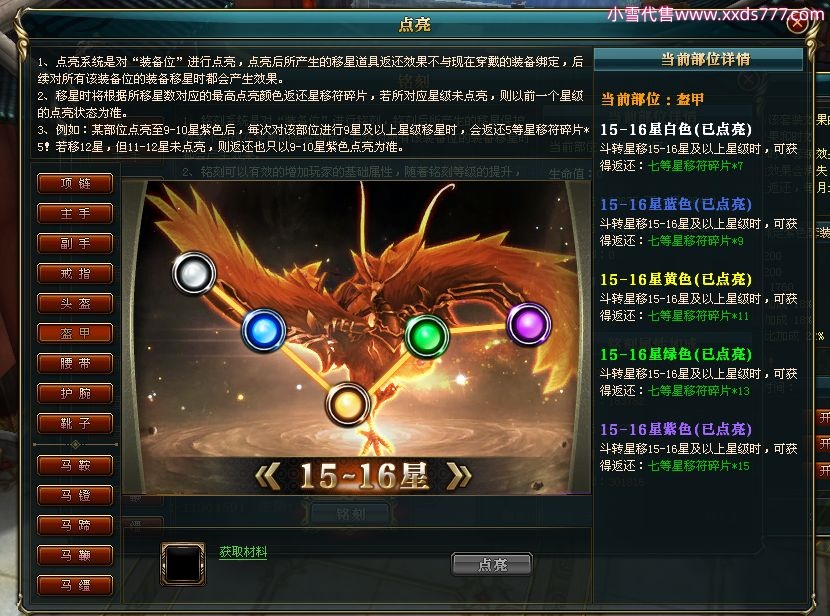The image size is (830, 616).
Task: Switch to 副手 equipment slot
Action: (x=75, y=243)
